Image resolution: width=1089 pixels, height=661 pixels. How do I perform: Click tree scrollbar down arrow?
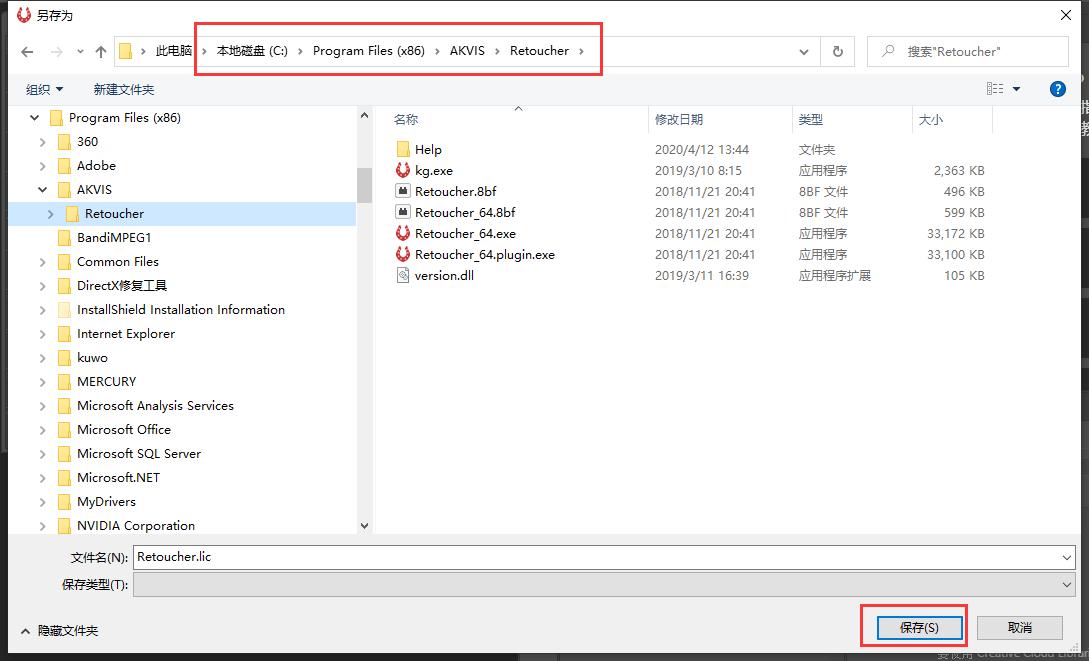[x=365, y=526]
